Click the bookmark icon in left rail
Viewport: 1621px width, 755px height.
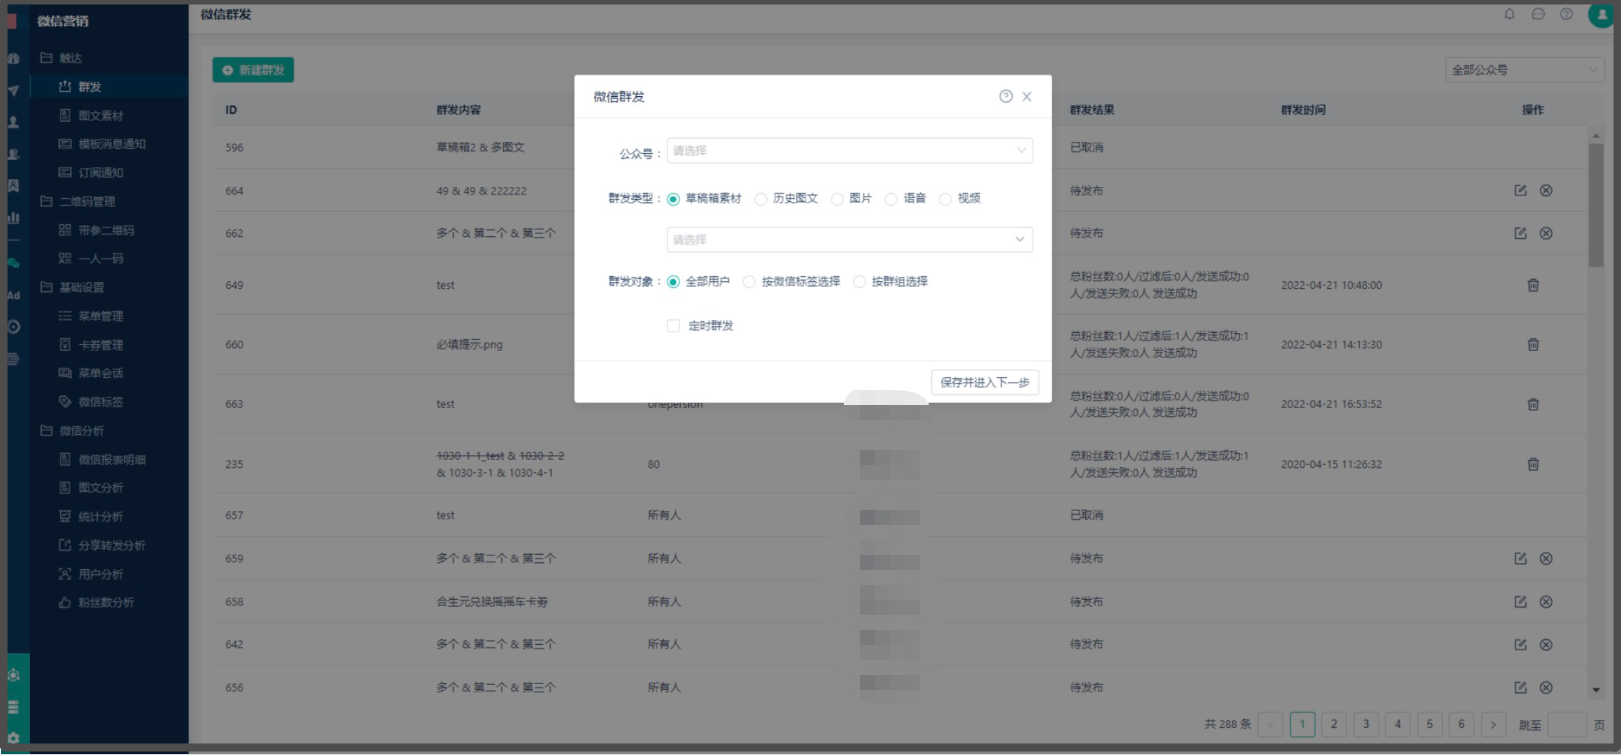tap(13, 185)
